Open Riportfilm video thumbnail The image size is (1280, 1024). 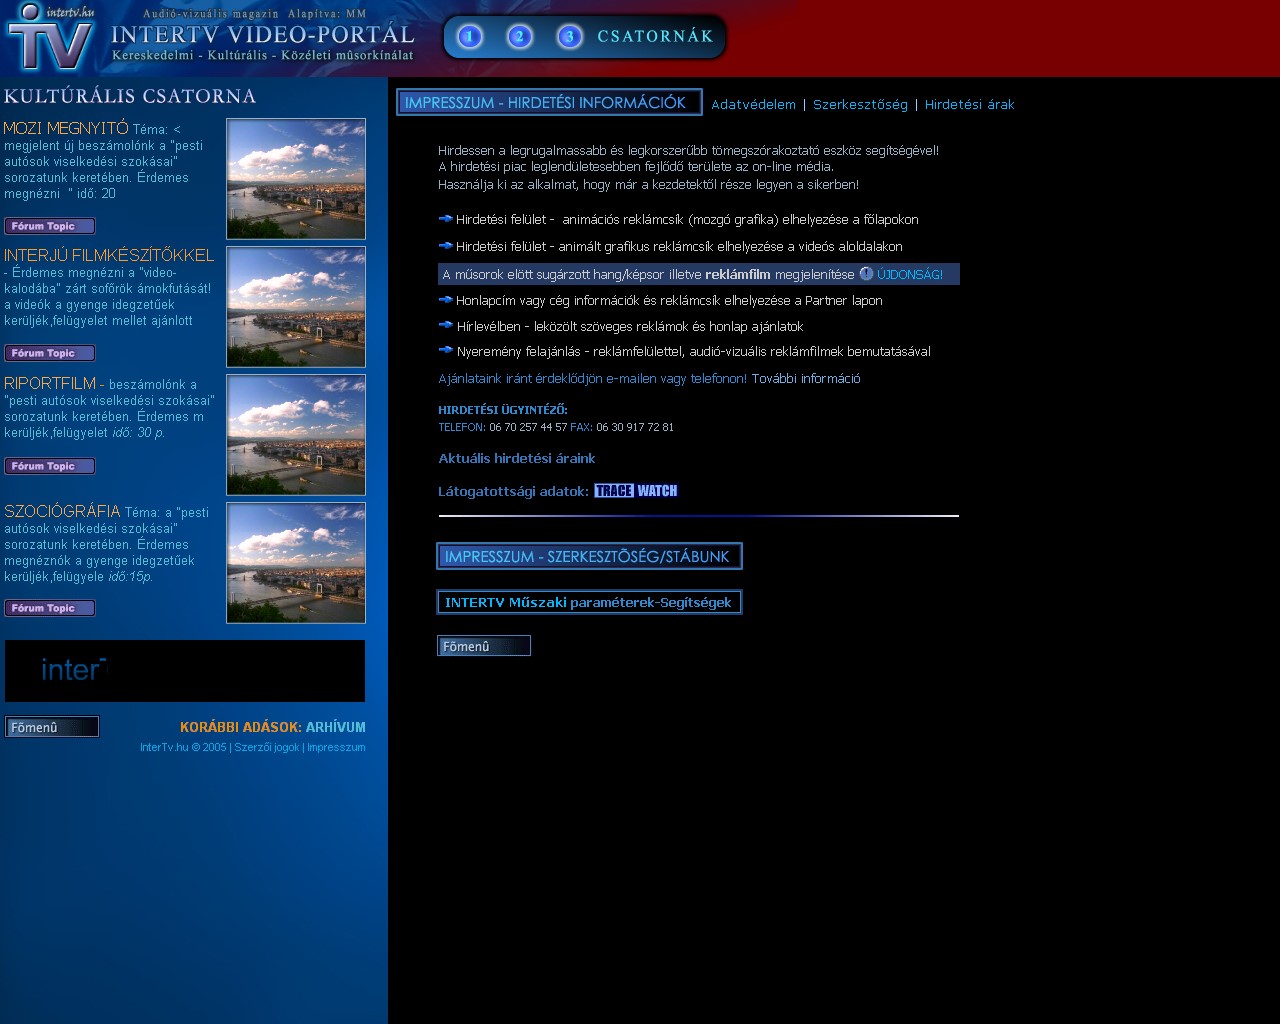(x=296, y=435)
